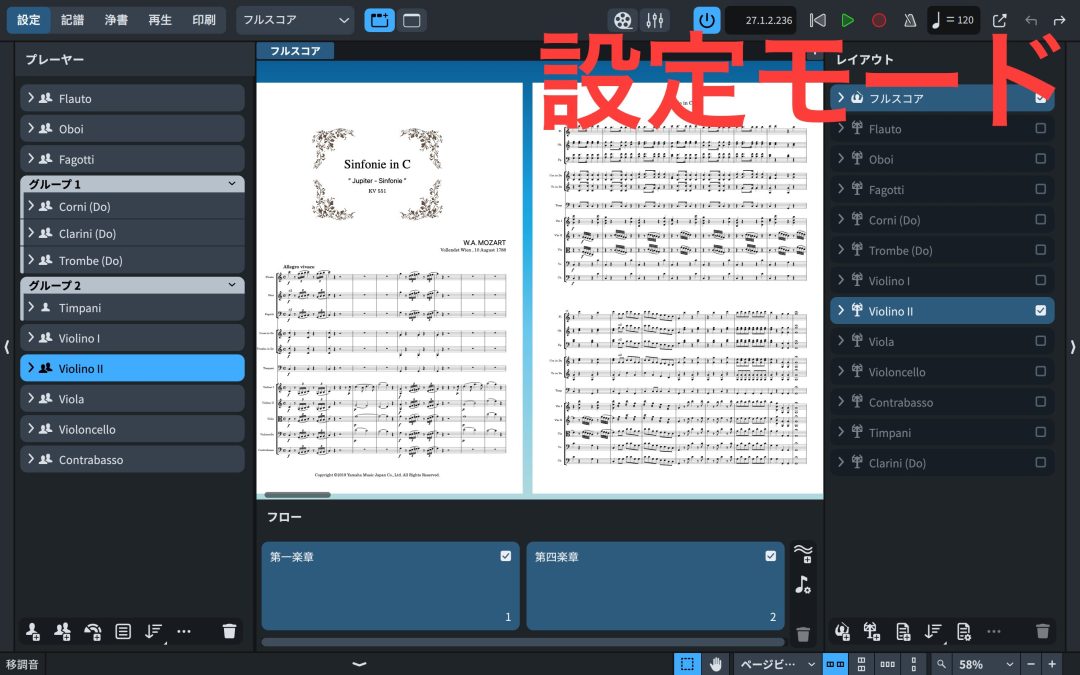Check the Viola layout checkbox
This screenshot has width=1080, height=675.
(x=1041, y=341)
